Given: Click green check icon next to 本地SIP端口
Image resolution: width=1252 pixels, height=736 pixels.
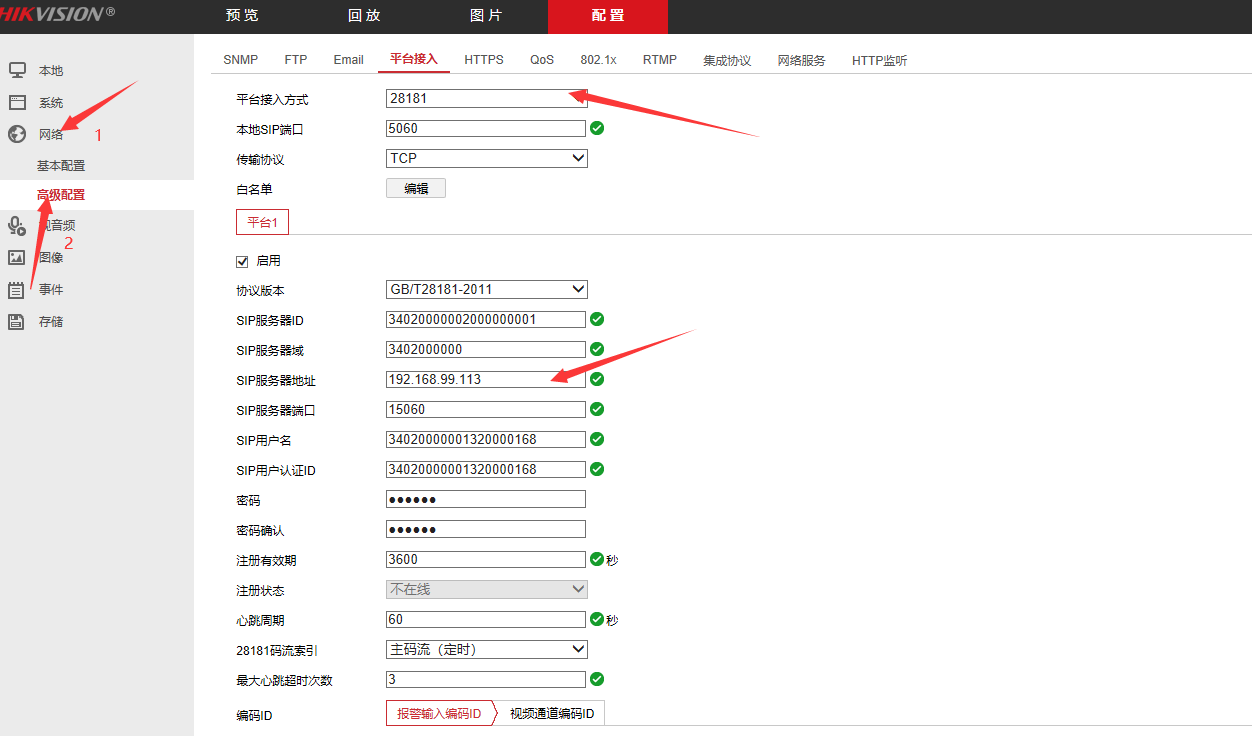Looking at the screenshot, I should pos(597,128).
